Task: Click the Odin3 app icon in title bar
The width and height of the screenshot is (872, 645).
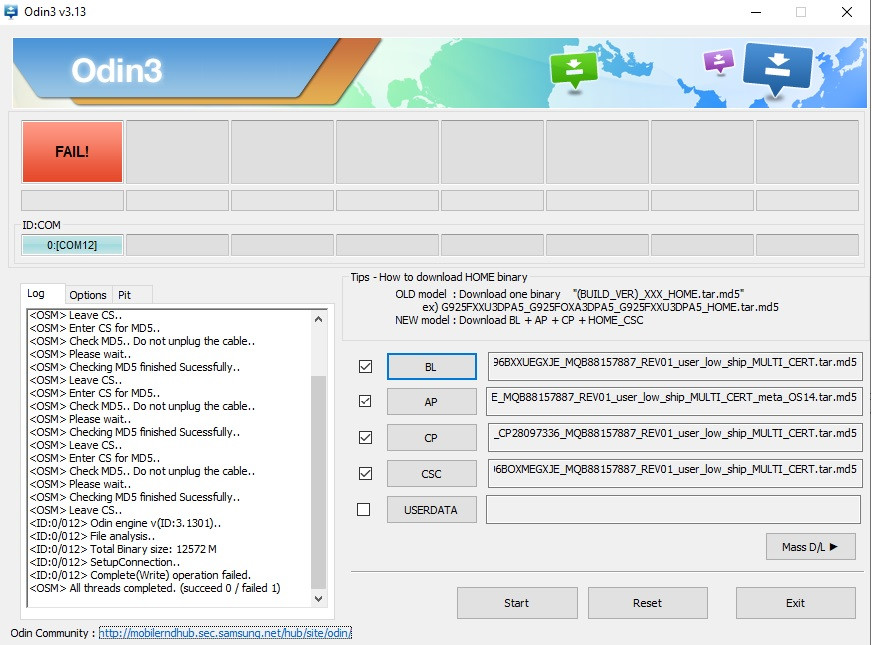Action: pos(11,12)
